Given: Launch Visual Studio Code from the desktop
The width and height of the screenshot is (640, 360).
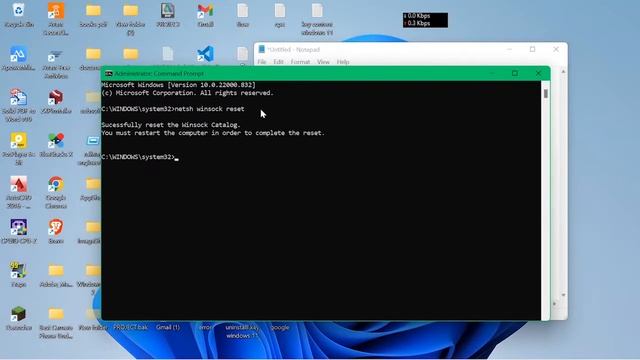Looking at the screenshot, I should pos(205,54).
